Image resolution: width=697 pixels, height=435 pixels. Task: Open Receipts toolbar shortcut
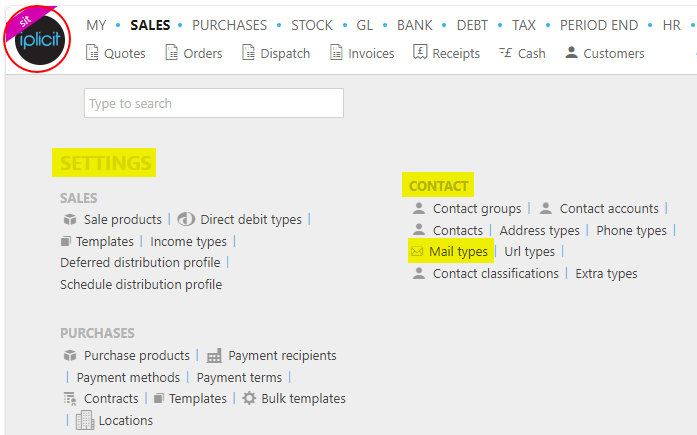(446, 53)
